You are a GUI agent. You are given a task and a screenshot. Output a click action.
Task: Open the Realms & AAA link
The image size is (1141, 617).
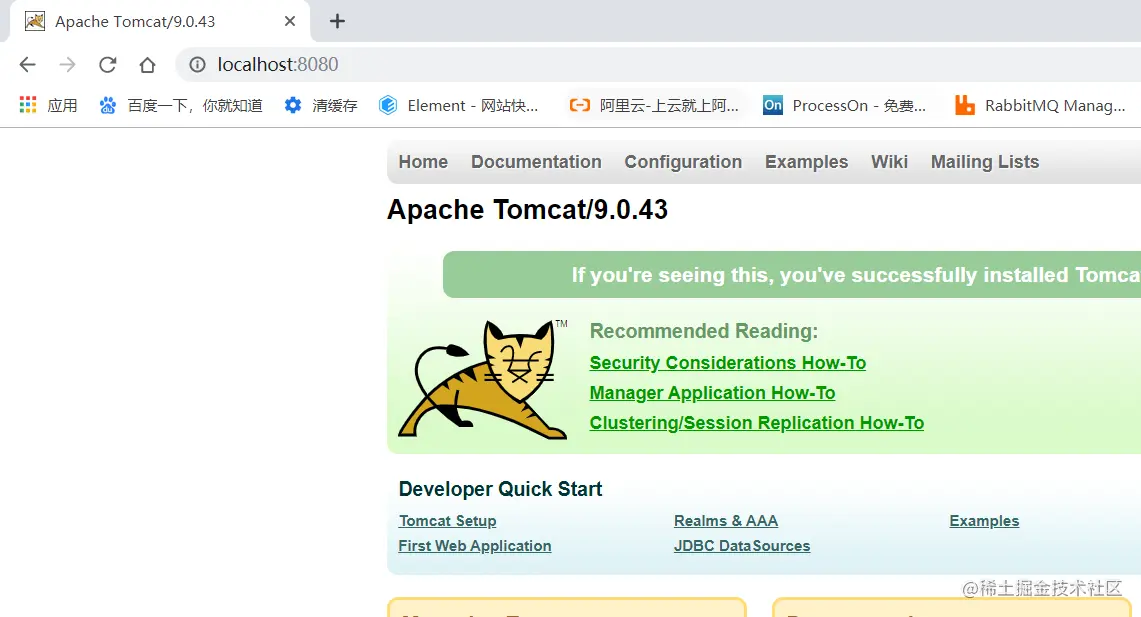click(725, 521)
